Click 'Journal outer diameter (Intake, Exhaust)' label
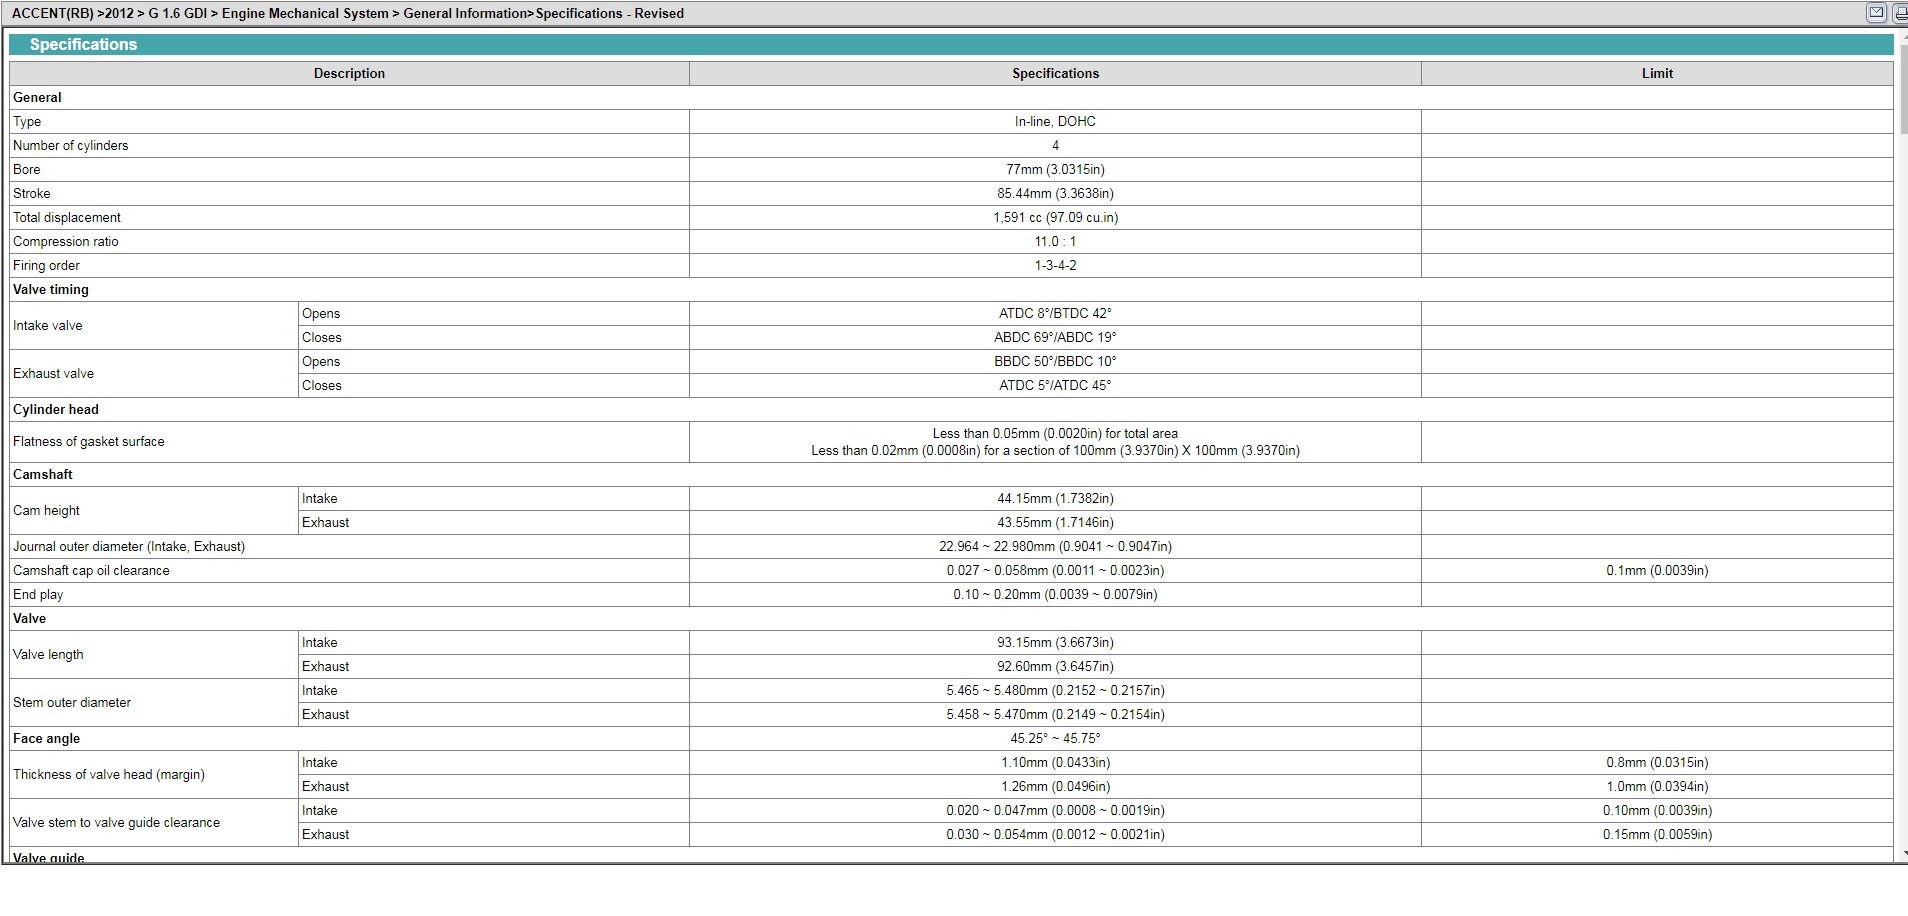This screenshot has width=1908, height=916. [x=129, y=546]
